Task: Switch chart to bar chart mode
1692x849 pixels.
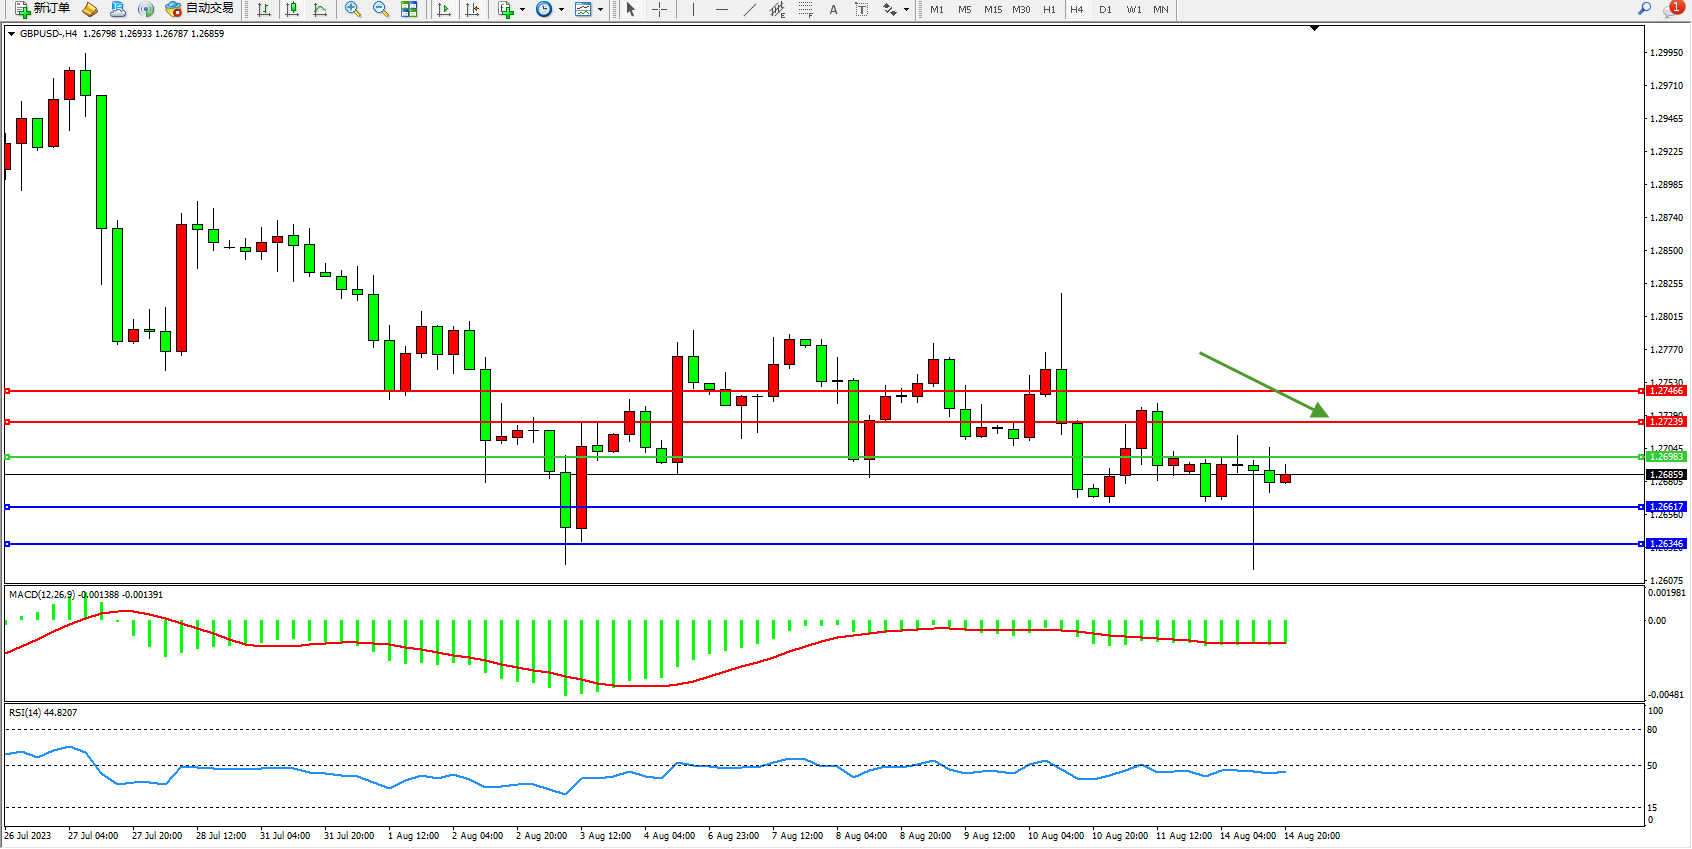Action: 264,9
